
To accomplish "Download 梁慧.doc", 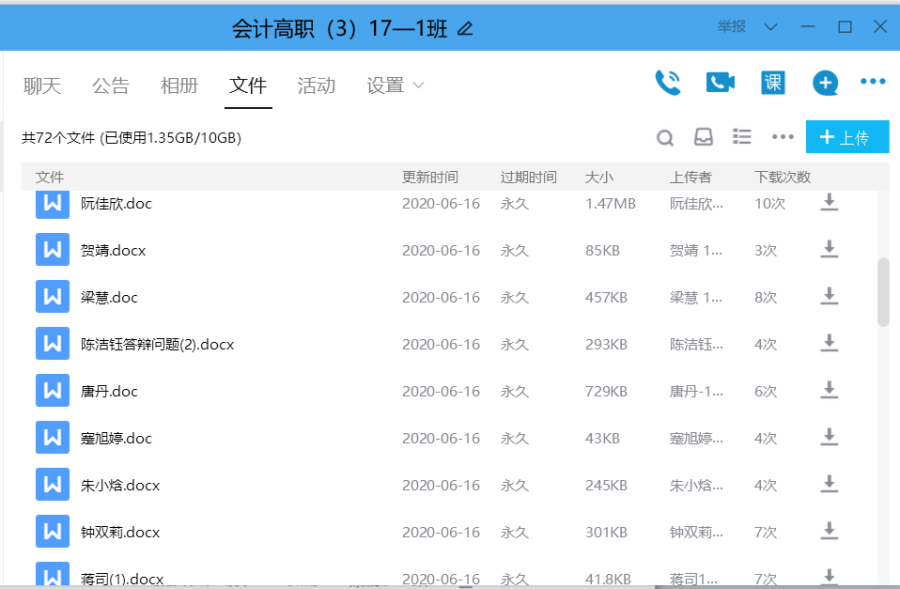I will (829, 297).
